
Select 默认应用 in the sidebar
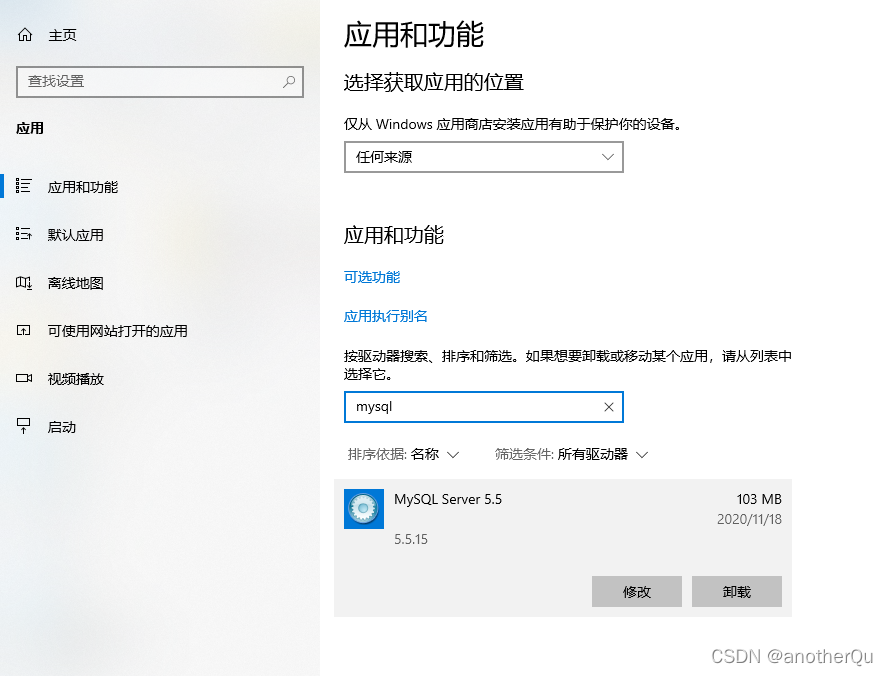pos(76,235)
